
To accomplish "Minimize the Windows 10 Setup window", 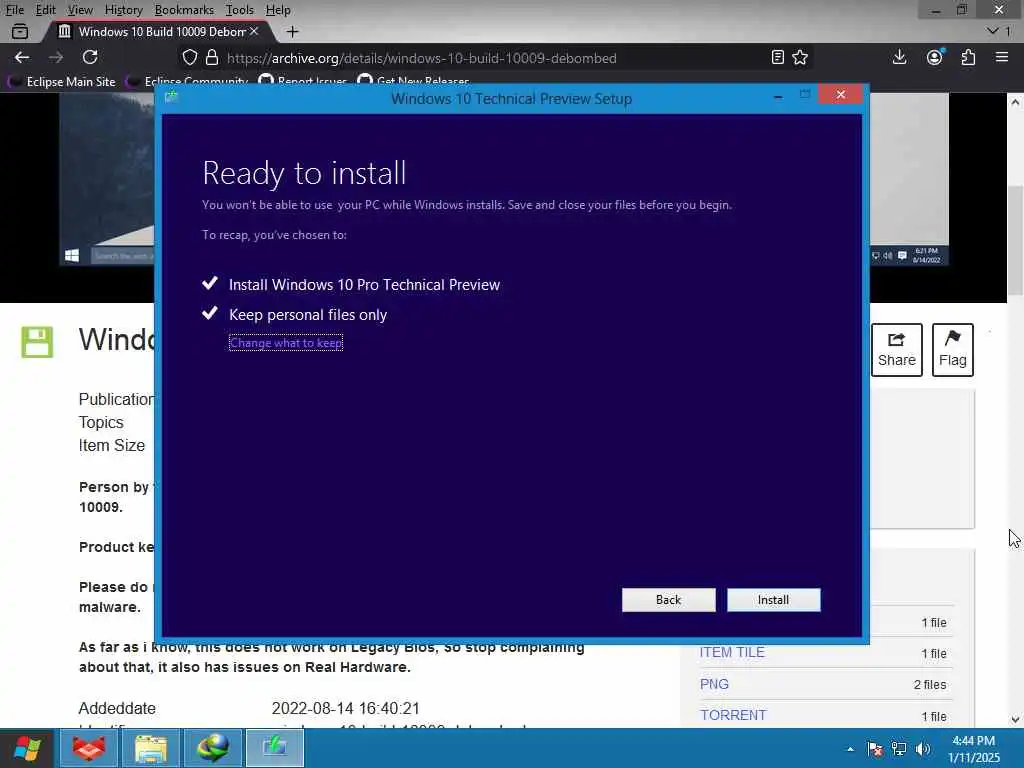I will 778,95.
